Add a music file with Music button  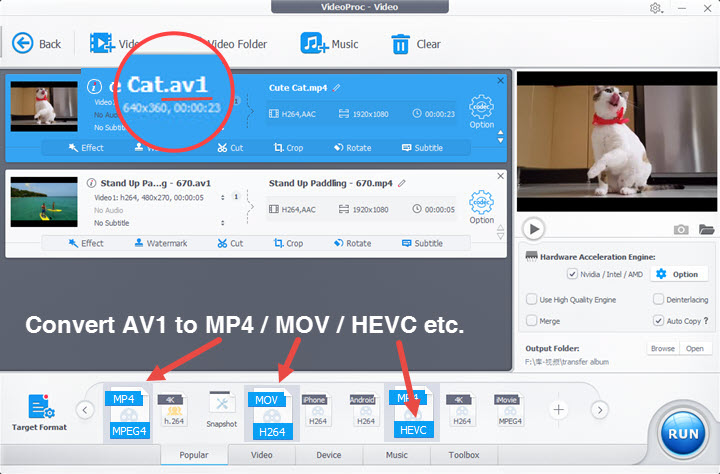tap(329, 44)
